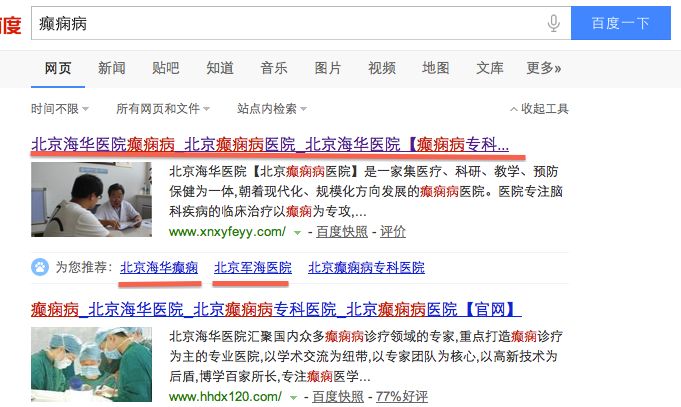
Task: Click the 百度一下 search button
Action: point(621,23)
